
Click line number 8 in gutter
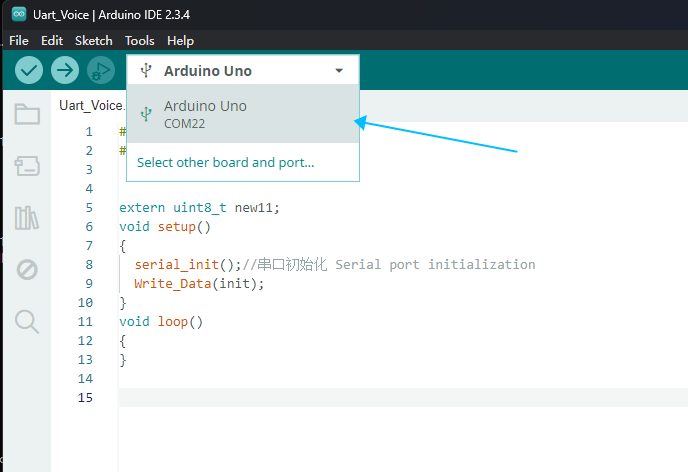coord(89,265)
